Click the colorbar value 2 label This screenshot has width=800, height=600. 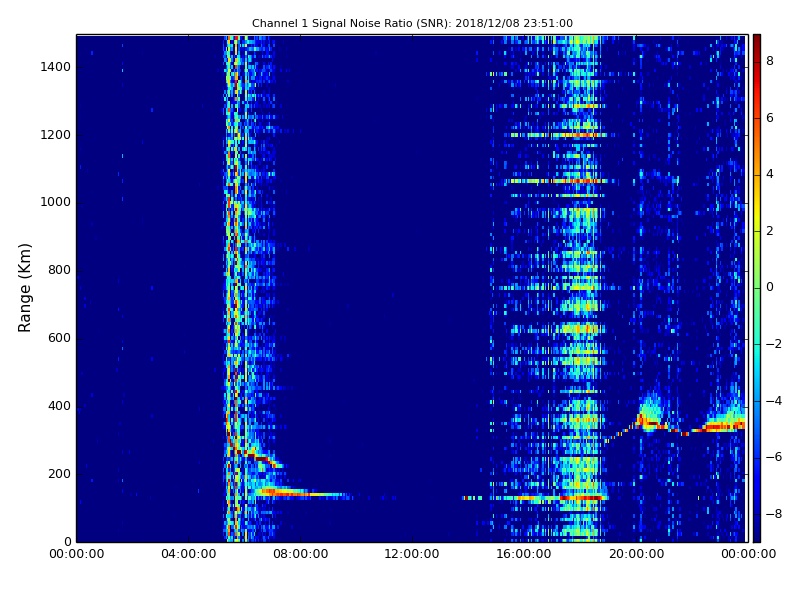pyautogui.click(x=770, y=231)
